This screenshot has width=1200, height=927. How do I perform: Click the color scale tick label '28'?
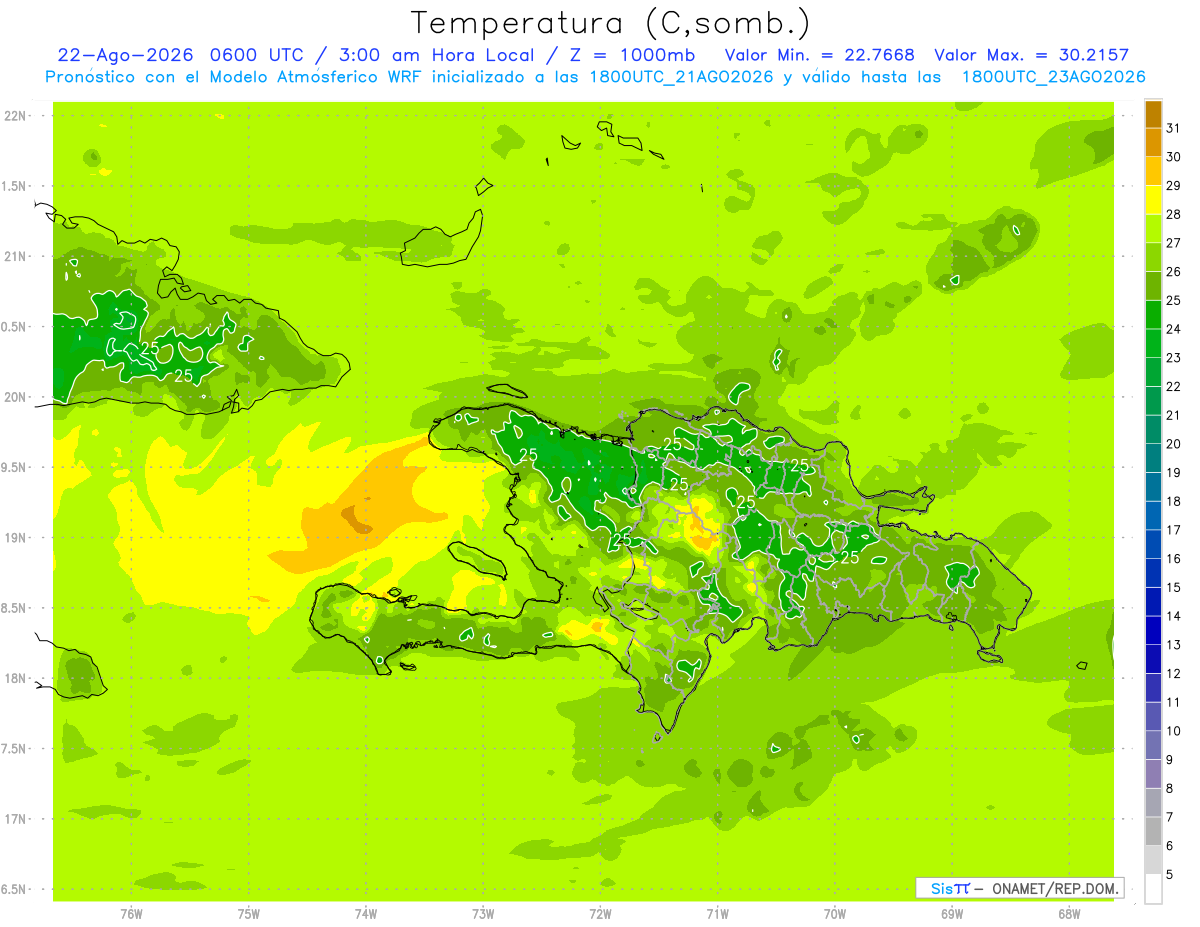(1174, 214)
